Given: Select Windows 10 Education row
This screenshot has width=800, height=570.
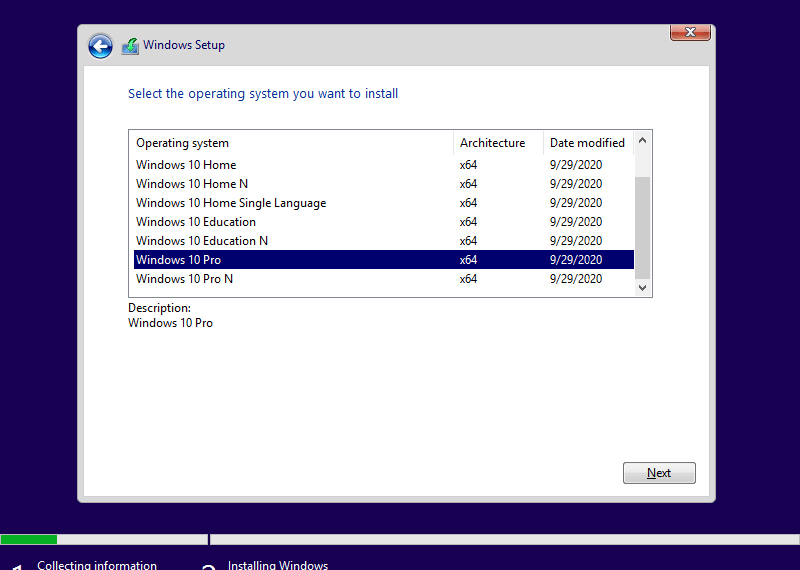Looking at the screenshot, I should pos(384,221).
